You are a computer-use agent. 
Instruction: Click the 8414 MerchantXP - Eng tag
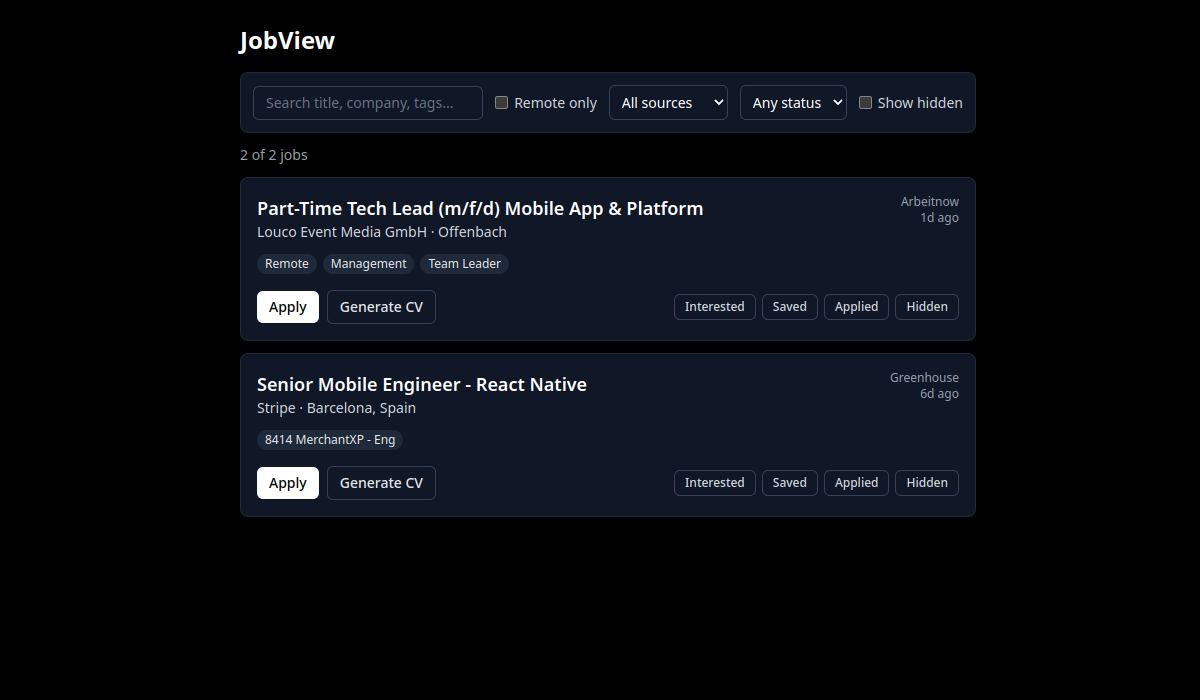(330, 440)
